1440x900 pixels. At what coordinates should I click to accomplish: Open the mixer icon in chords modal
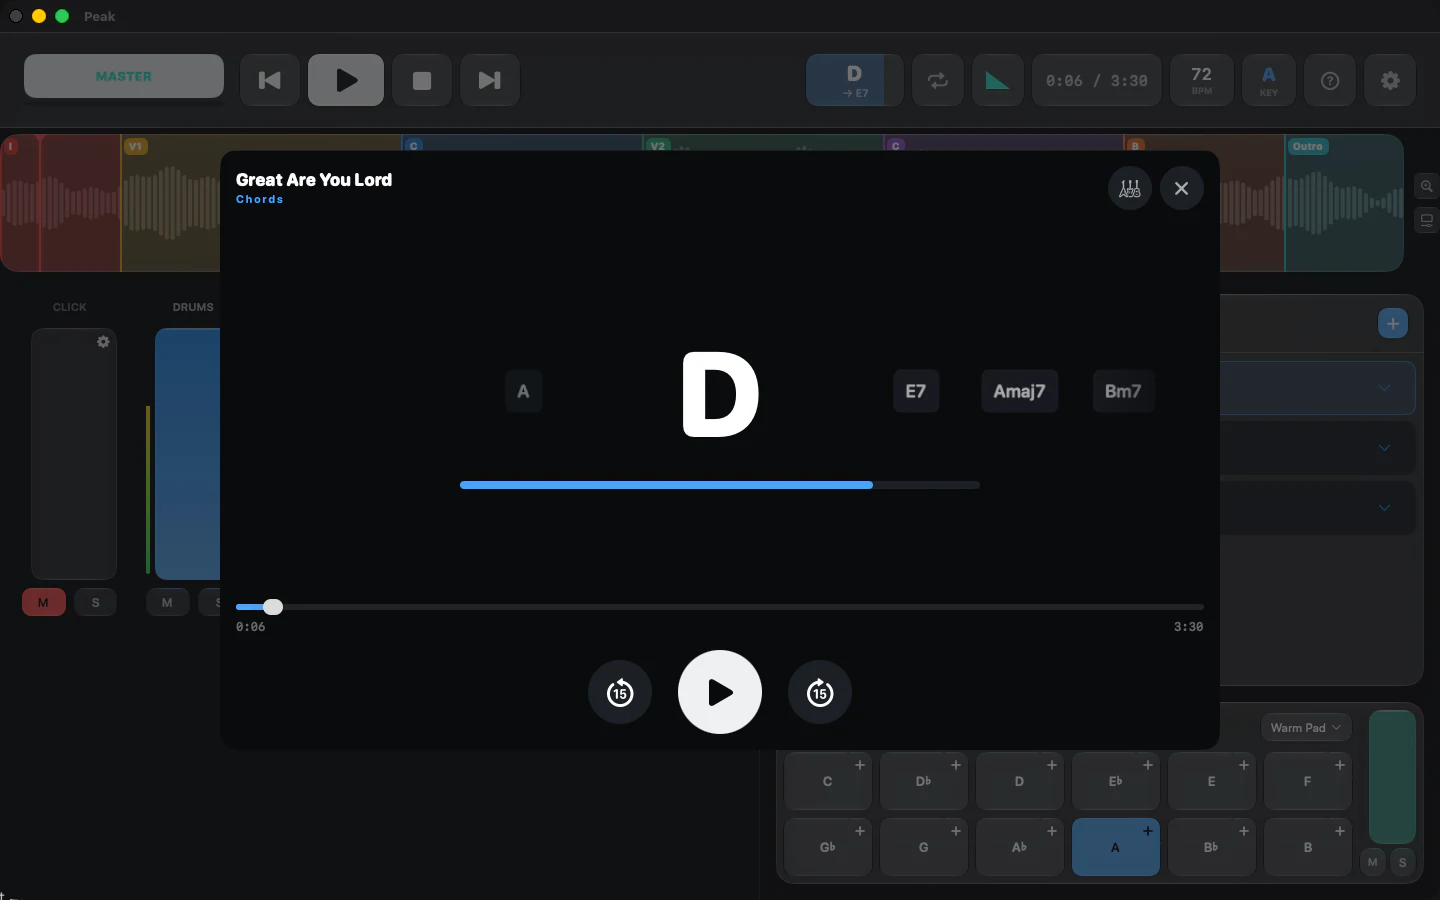click(1130, 188)
